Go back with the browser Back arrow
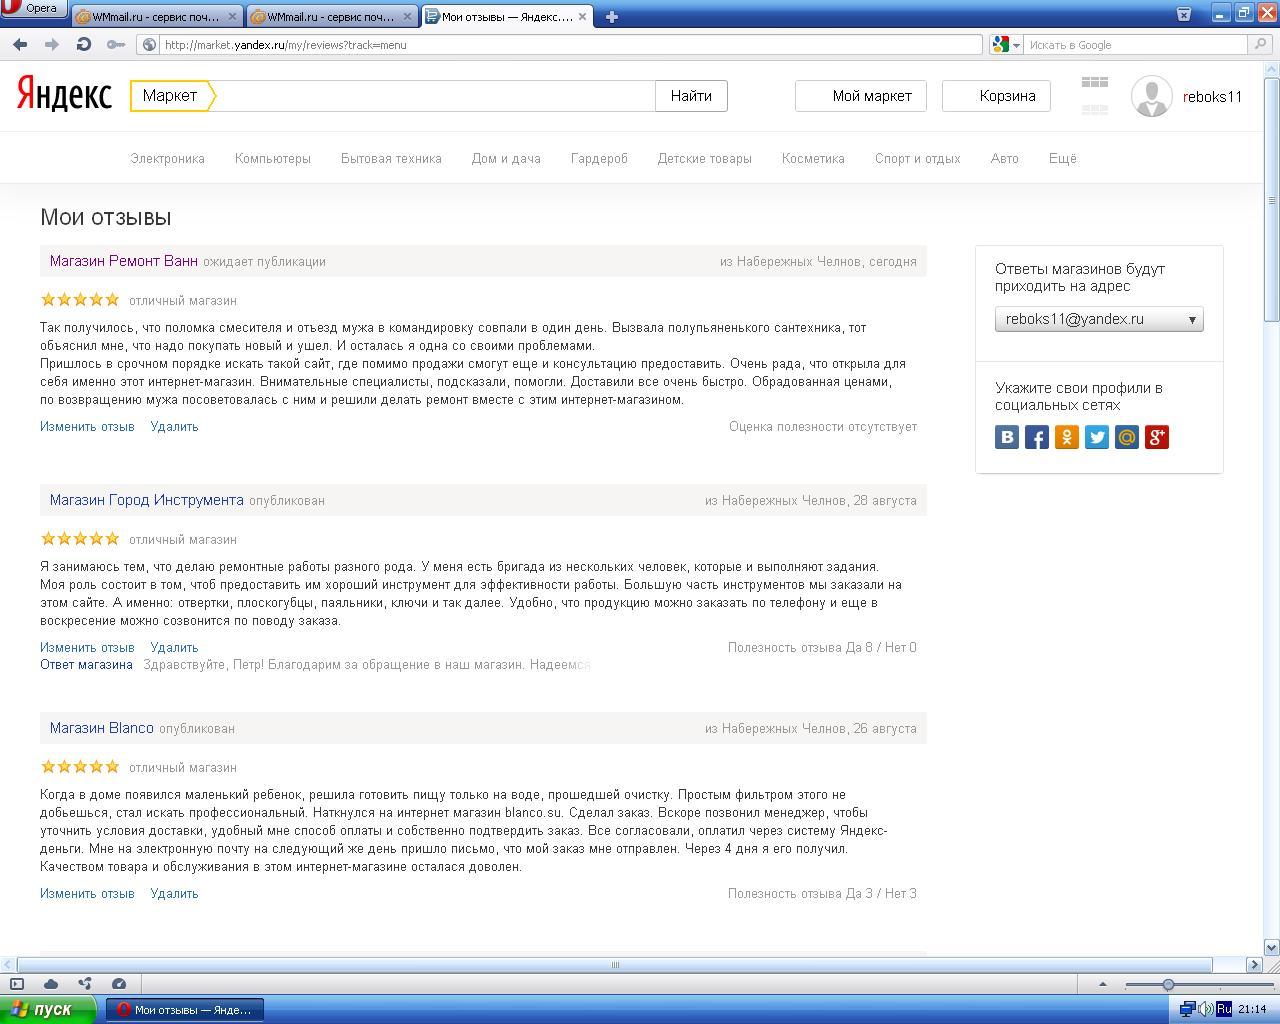Viewport: 1280px width, 1024px height. (x=21, y=44)
